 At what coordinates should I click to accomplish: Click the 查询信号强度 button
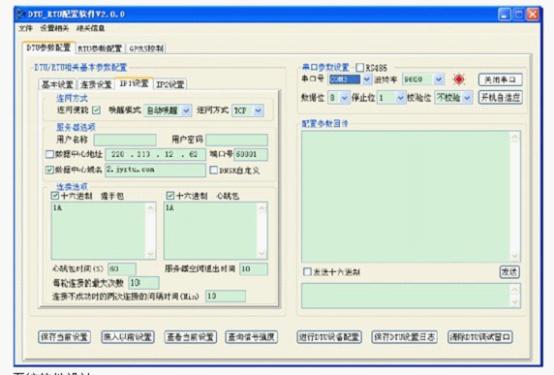click(x=252, y=337)
